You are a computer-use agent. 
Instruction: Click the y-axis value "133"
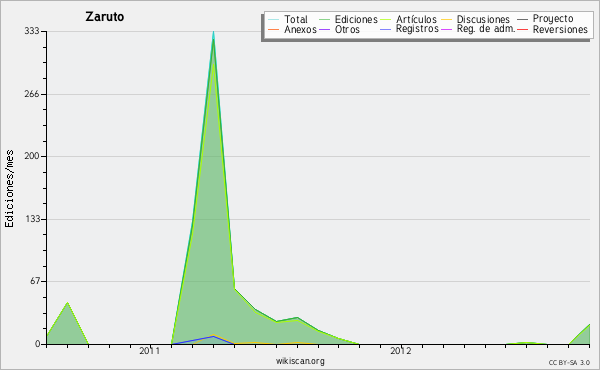point(32,219)
